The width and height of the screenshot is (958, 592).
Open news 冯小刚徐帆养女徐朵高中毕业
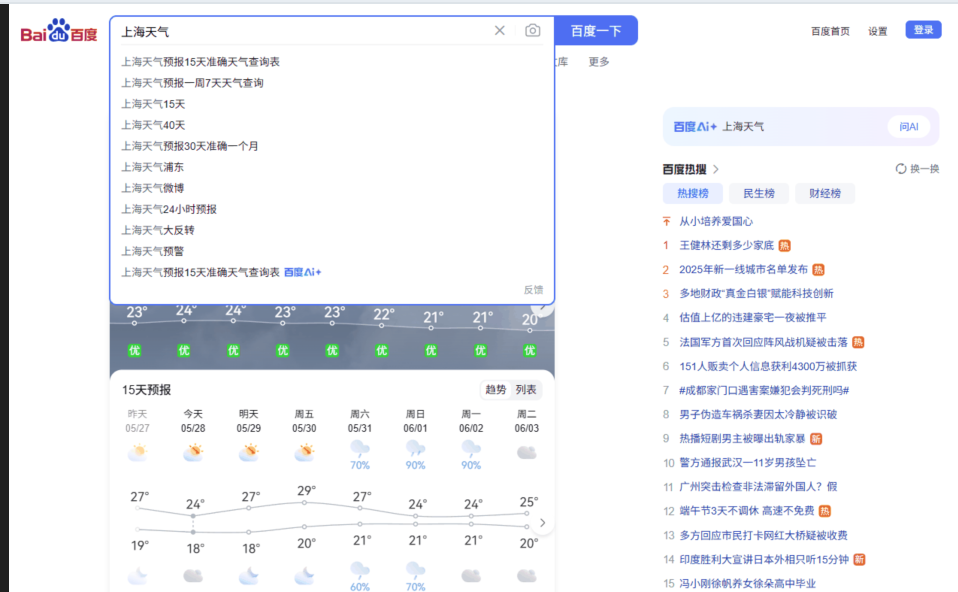click(748, 583)
